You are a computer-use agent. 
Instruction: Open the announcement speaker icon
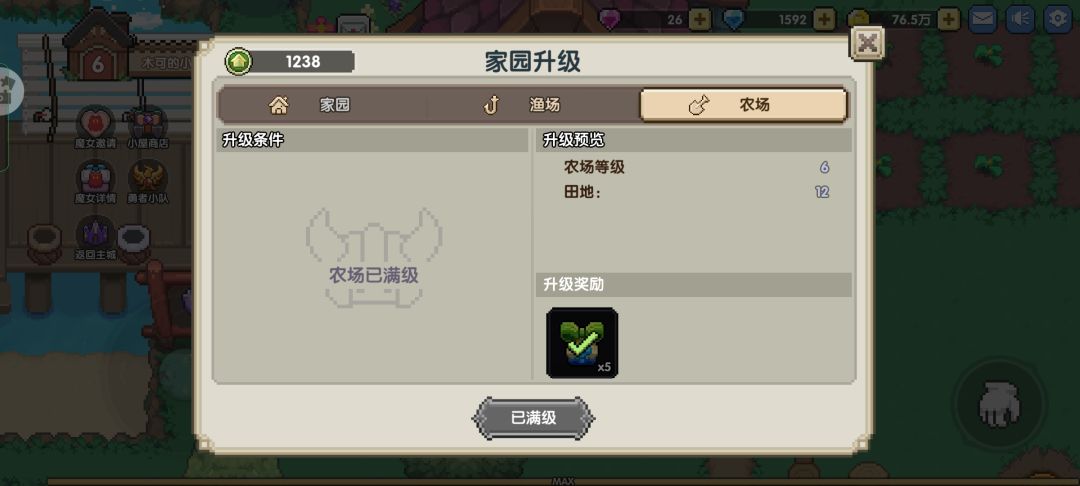tap(1020, 19)
